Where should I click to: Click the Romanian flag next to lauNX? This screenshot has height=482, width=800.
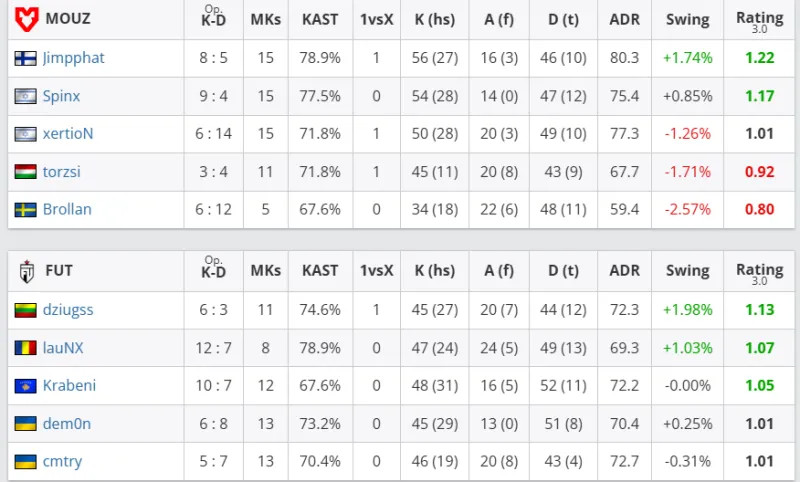point(25,348)
